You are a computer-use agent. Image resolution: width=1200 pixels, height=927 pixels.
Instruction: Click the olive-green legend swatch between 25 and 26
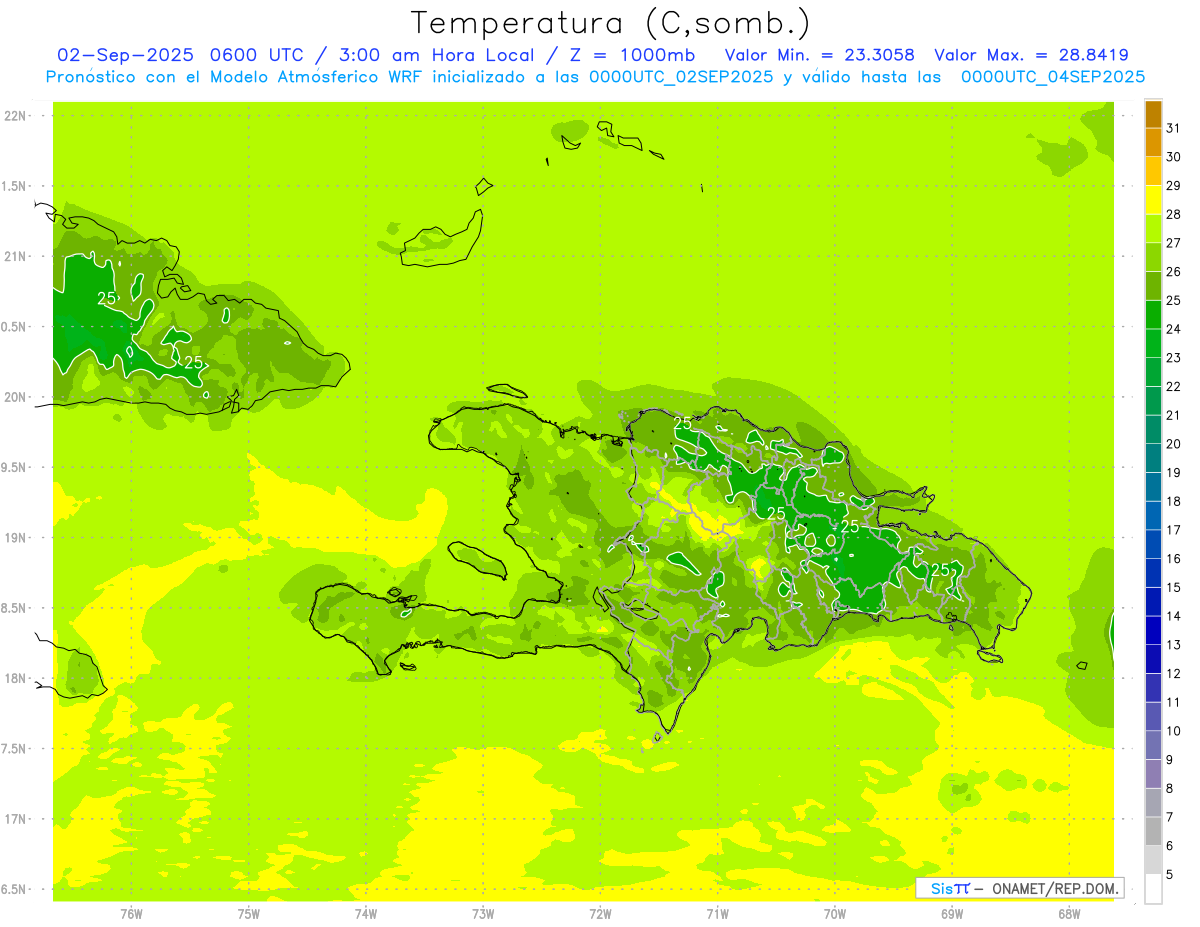[1153, 286]
